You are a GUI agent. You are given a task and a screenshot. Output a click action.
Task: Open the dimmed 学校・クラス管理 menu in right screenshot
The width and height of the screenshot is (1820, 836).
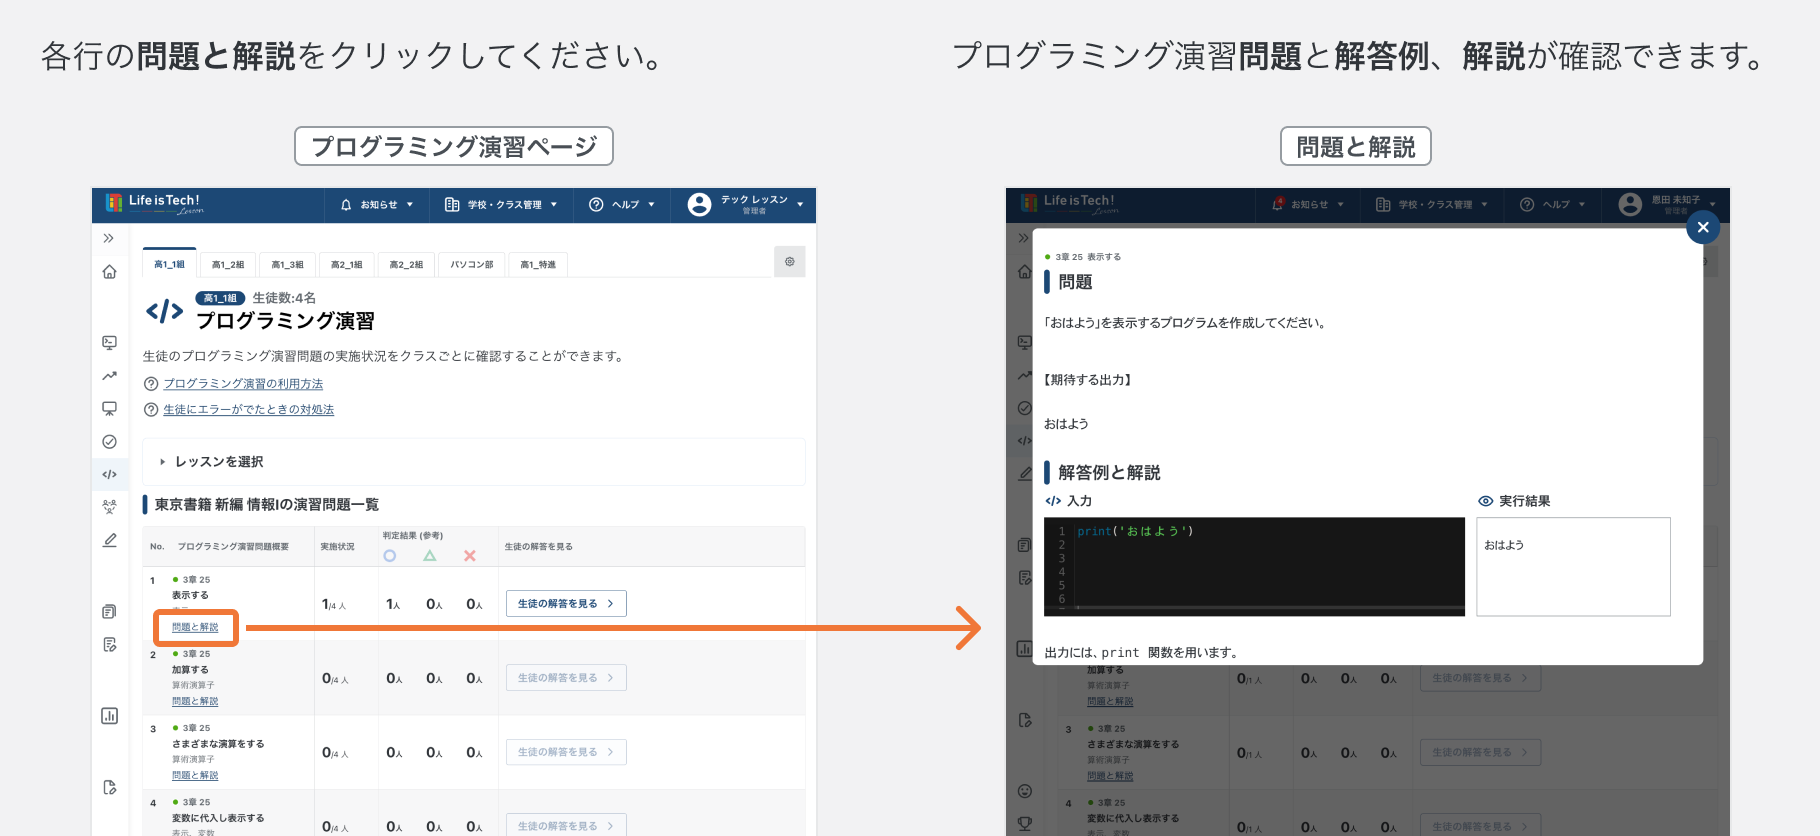pos(1432,205)
